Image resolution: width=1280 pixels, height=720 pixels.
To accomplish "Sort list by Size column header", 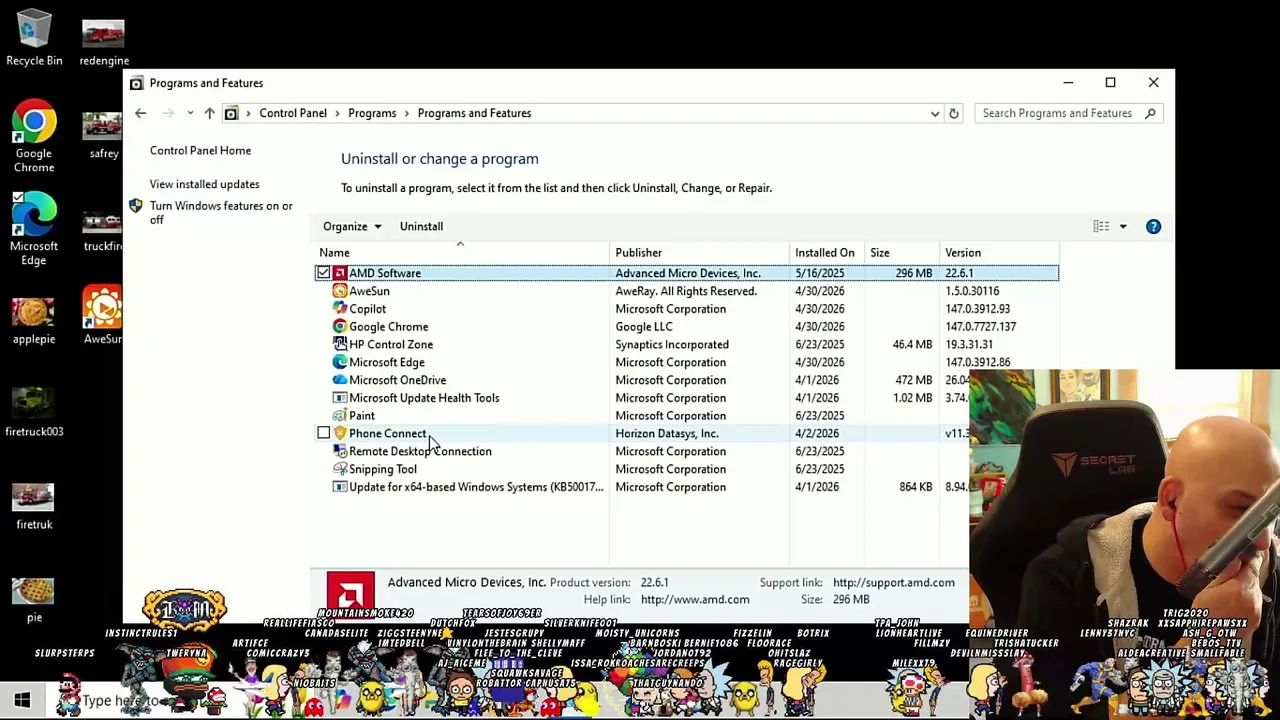I will tap(900, 253).
